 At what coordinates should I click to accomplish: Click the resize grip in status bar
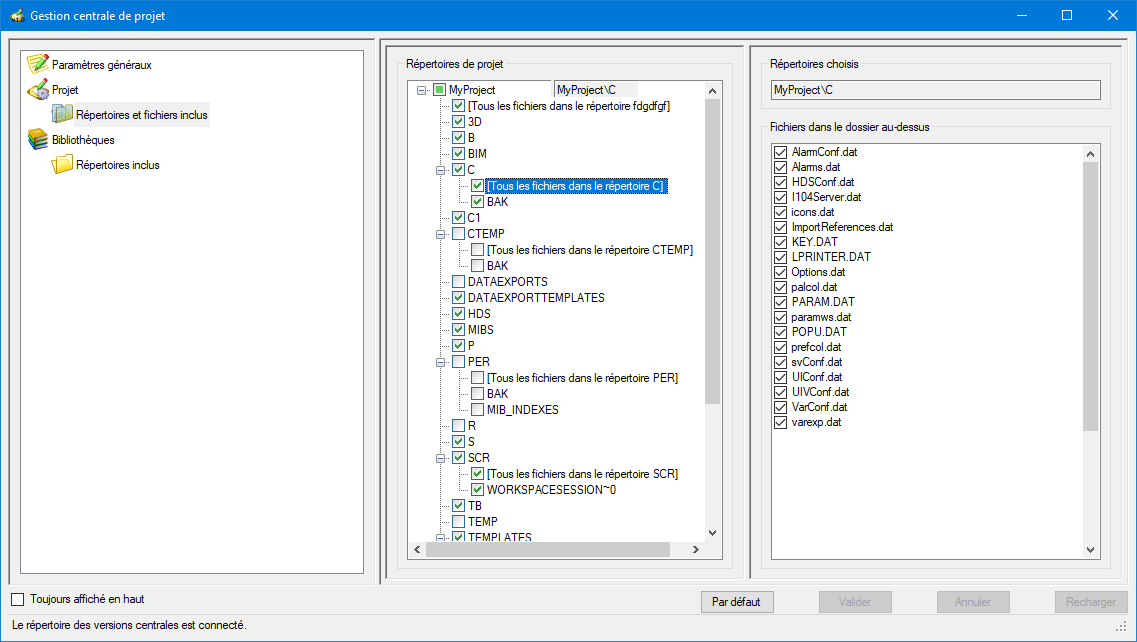click(x=1121, y=626)
